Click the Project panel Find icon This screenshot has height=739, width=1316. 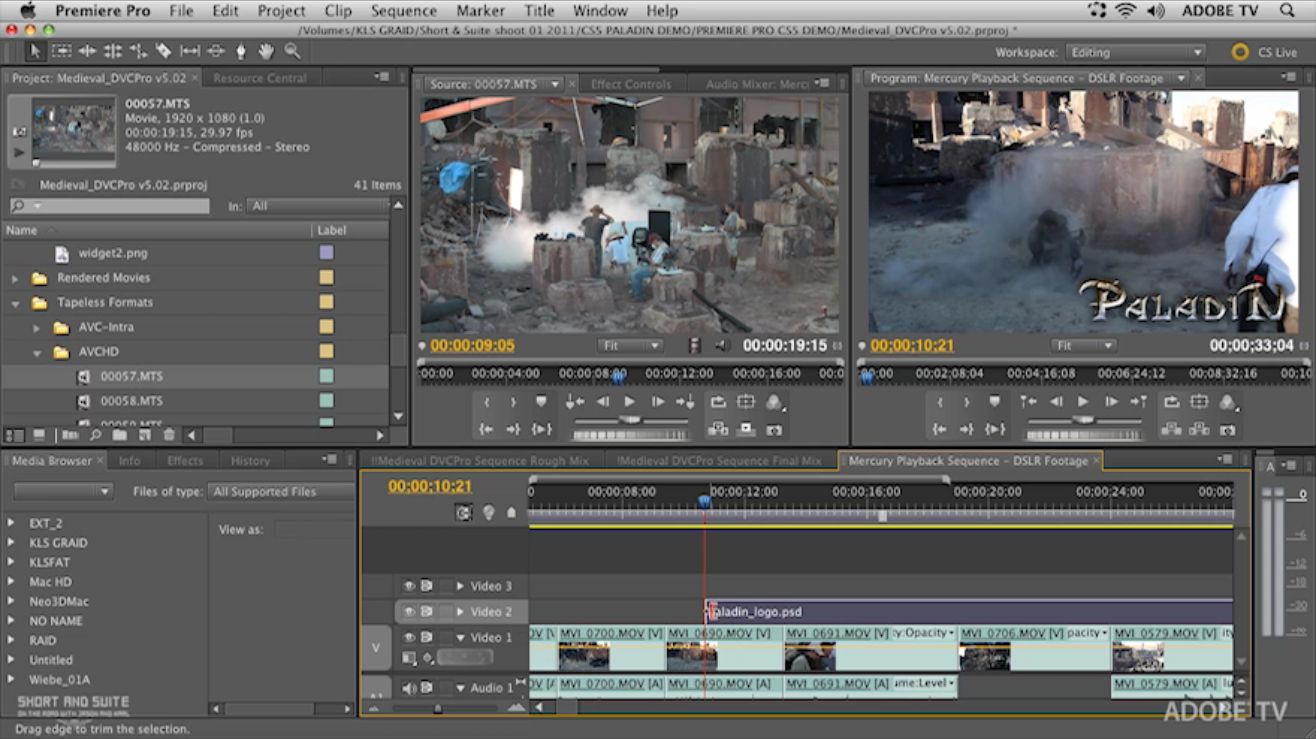pos(95,435)
